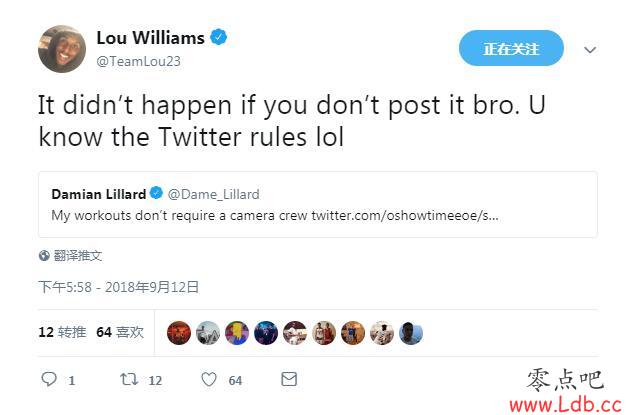Image resolution: width=631 pixels, height=415 pixels.
Task: Click the first liker avatar thumbnail
Action: click(x=179, y=333)
